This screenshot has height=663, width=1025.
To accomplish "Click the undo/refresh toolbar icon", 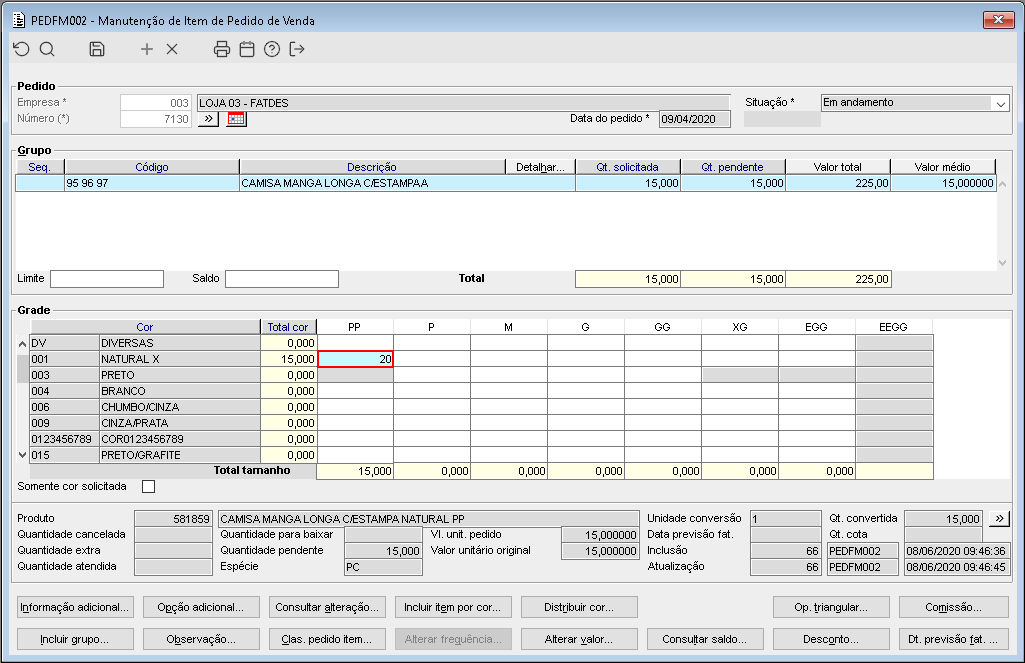I will (x=22, y=49).
